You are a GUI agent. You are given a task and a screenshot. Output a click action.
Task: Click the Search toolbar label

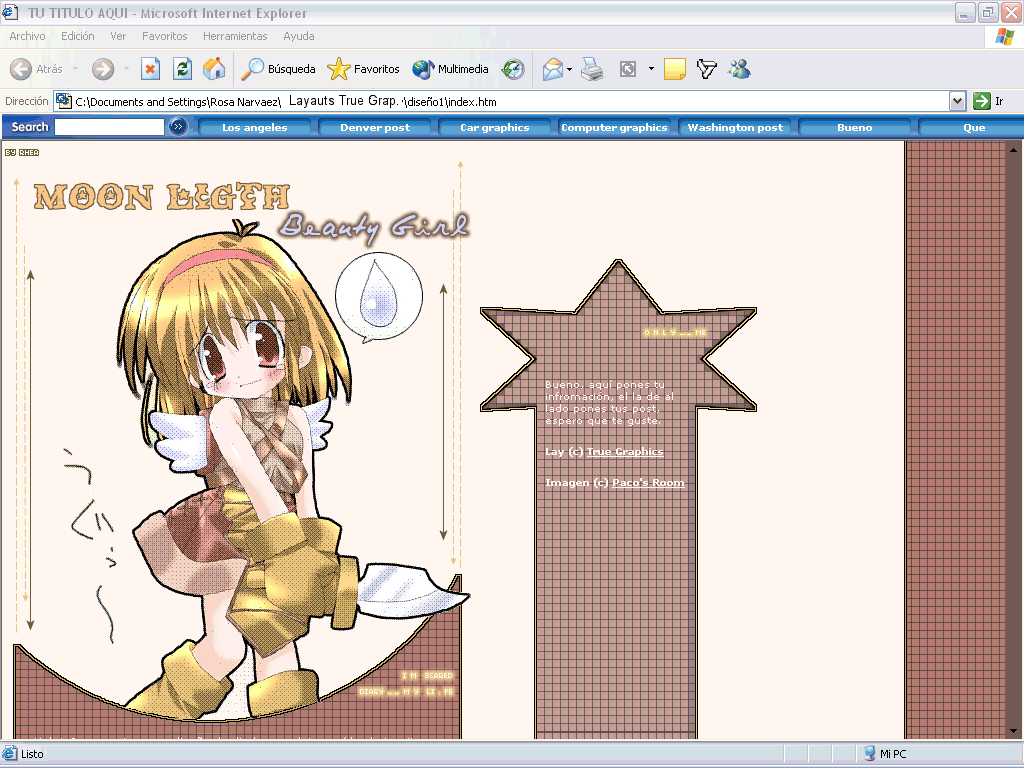pos(30,127)
